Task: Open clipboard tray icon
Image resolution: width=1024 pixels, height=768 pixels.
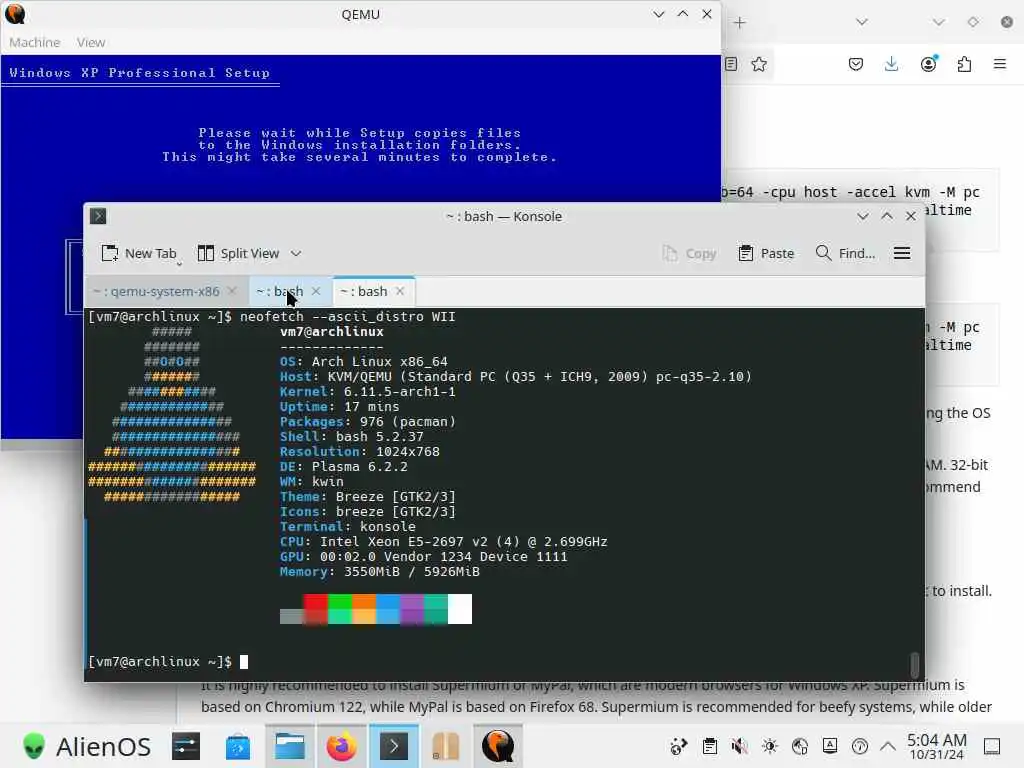Action: [x=710, y=746]
